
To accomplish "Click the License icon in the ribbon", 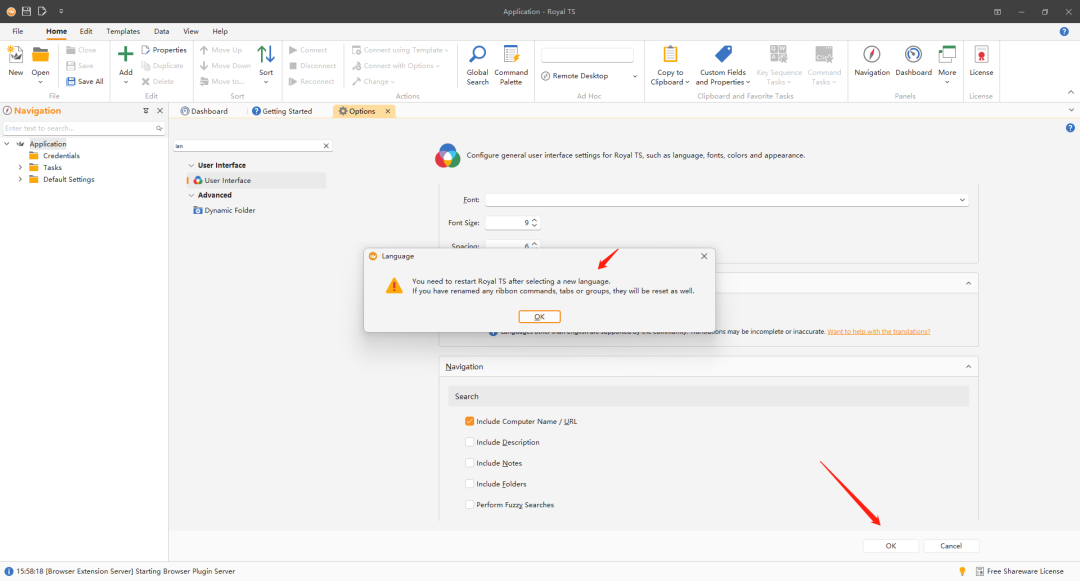I will (x=982, y=55).
